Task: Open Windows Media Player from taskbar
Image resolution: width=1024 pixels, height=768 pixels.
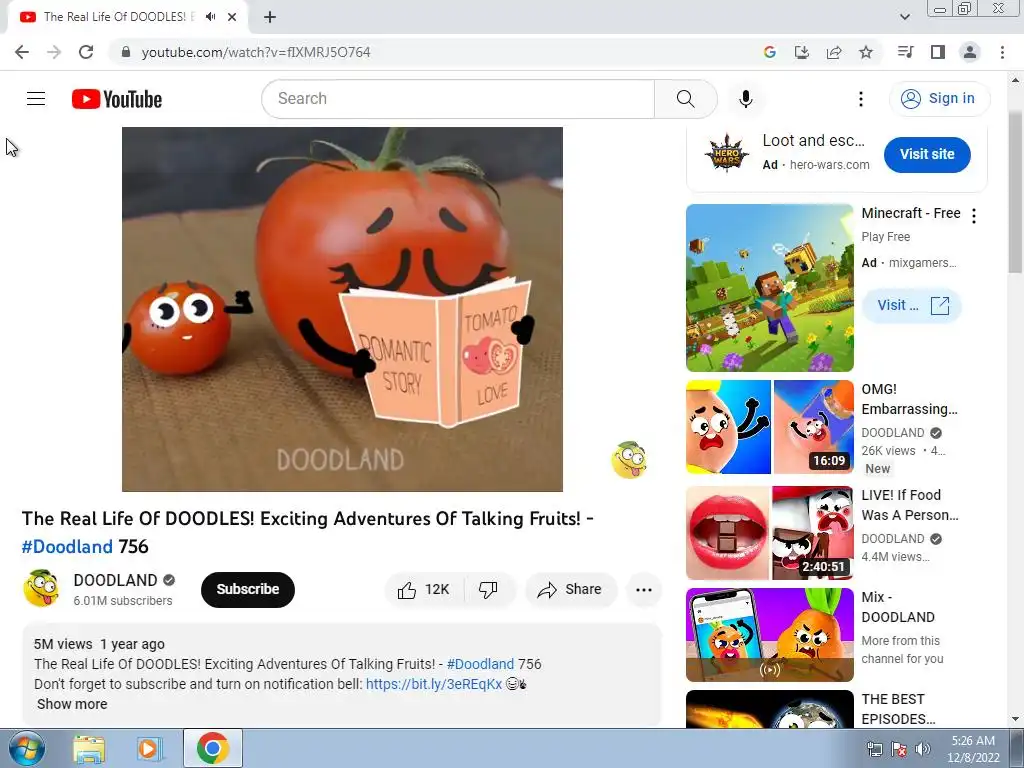Action: 150,748
